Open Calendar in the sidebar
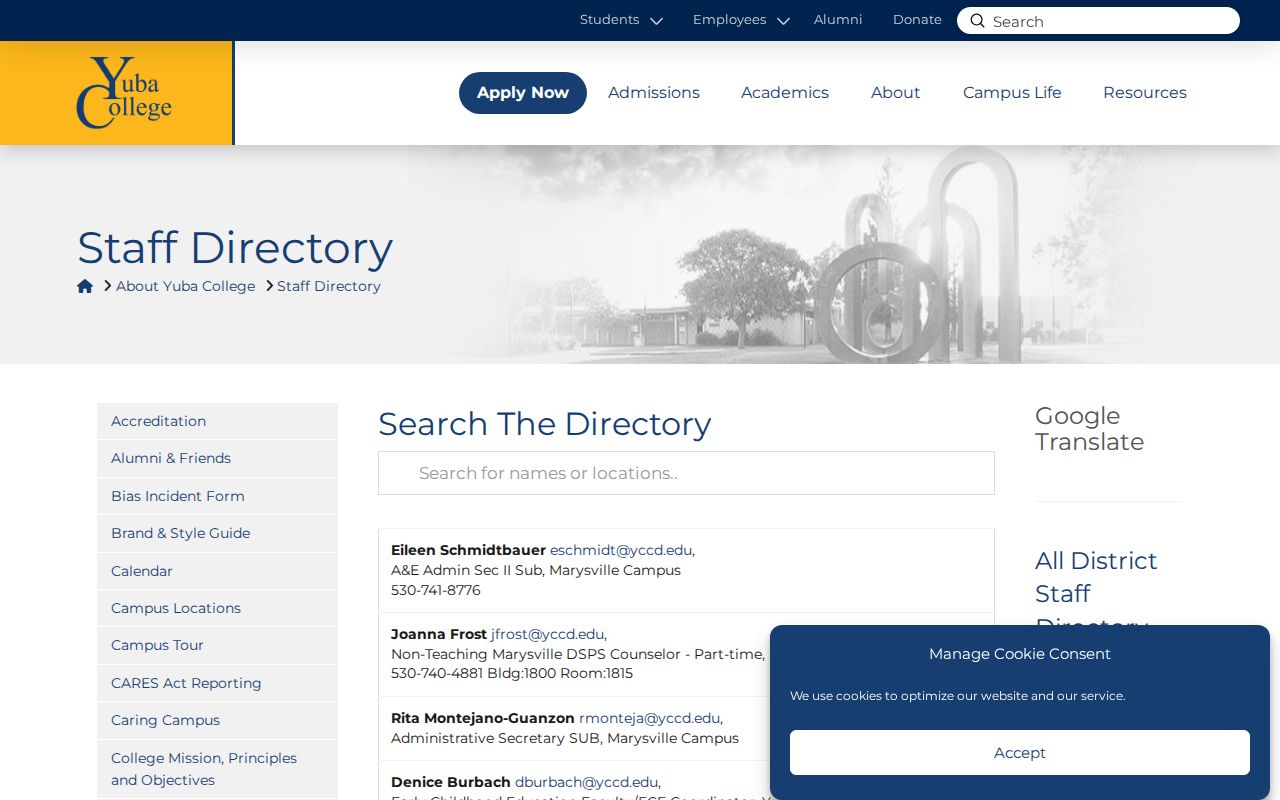Viewport: 1280px width, 800px height. pos(218,571)
